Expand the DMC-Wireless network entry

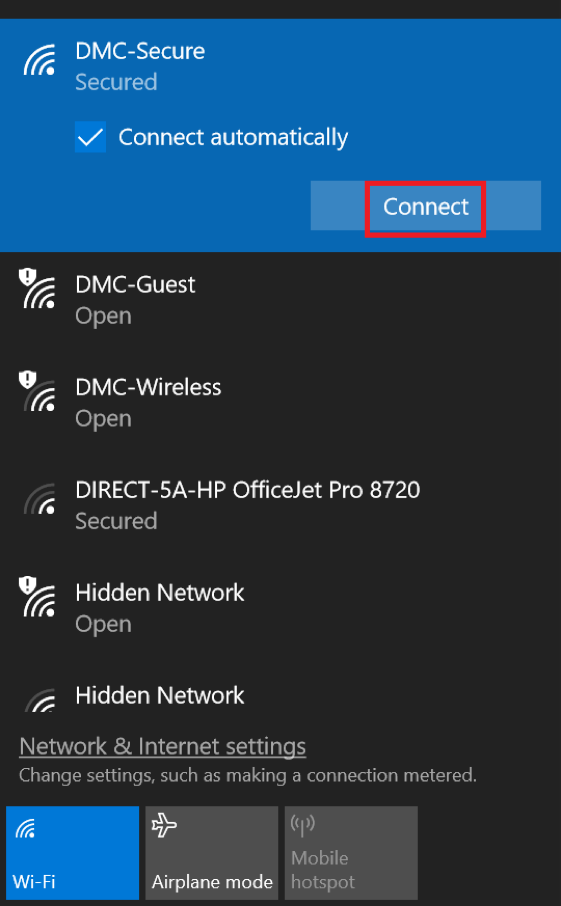pyautogui.click(x=280, y=403)
